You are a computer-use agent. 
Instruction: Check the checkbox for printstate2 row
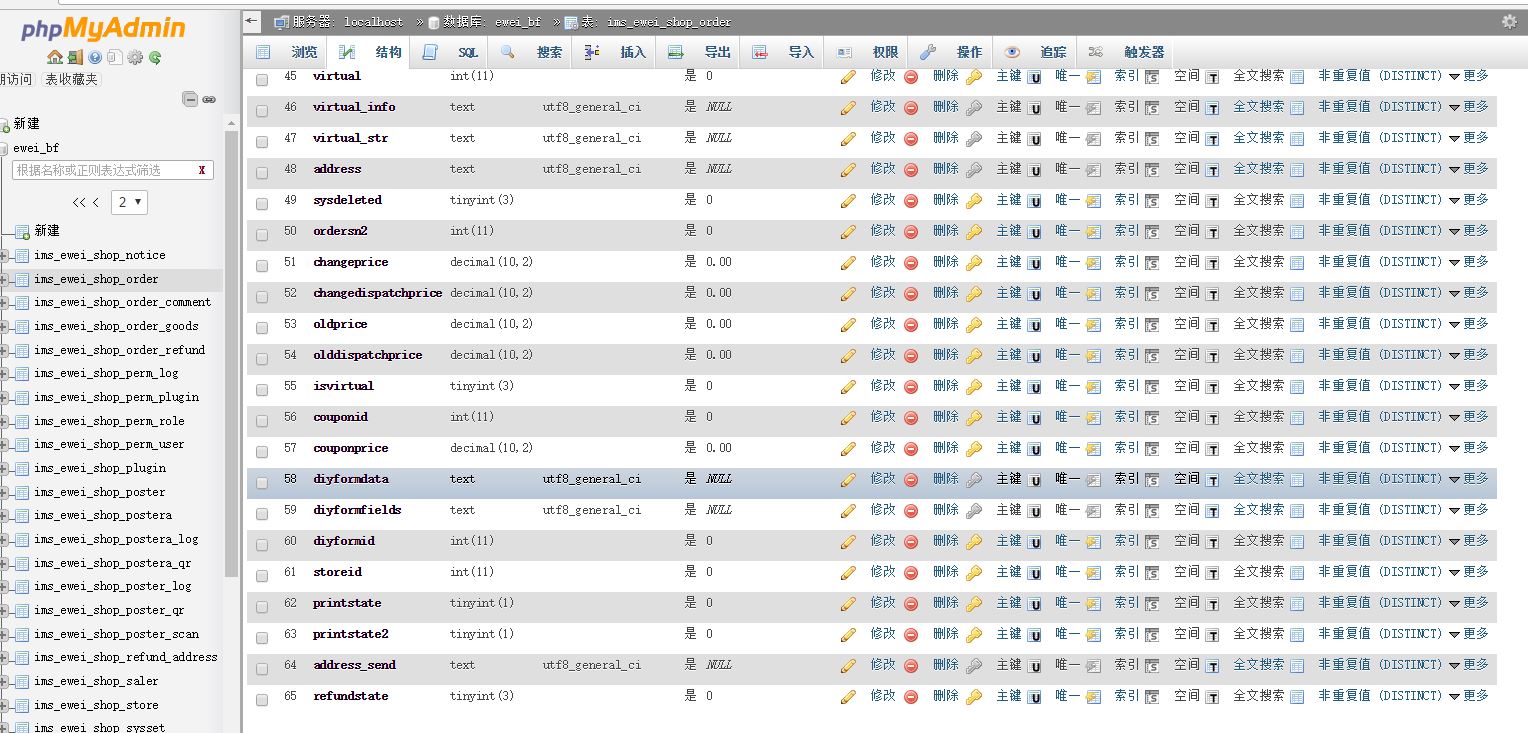[262, 637]
